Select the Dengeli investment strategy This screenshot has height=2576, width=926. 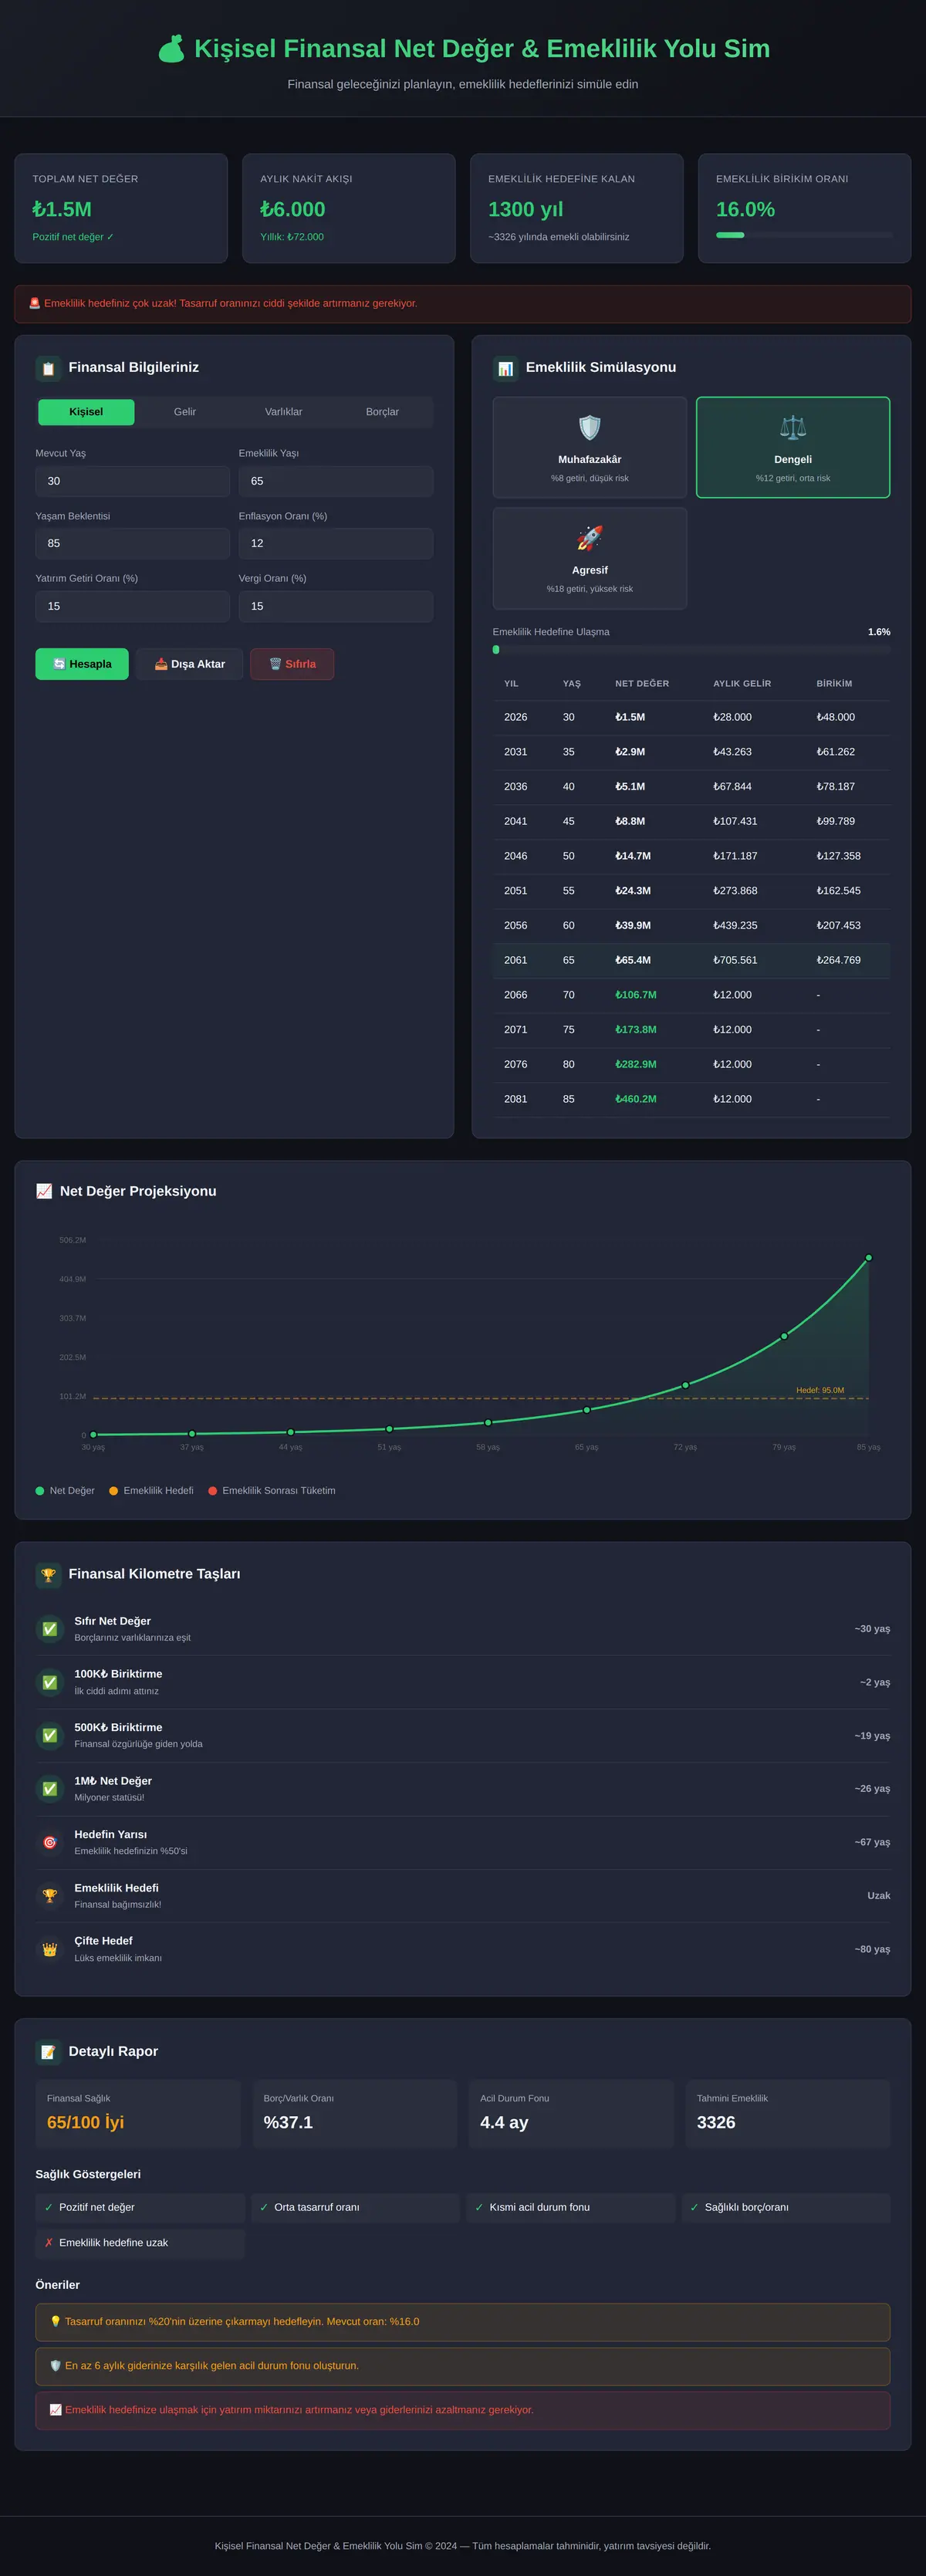point(793,447)
